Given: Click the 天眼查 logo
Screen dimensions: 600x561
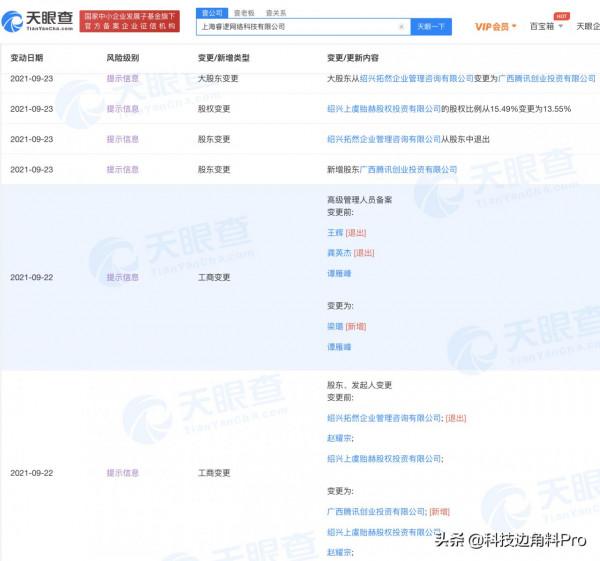Looking at the screenshot, I should [37, 21].
